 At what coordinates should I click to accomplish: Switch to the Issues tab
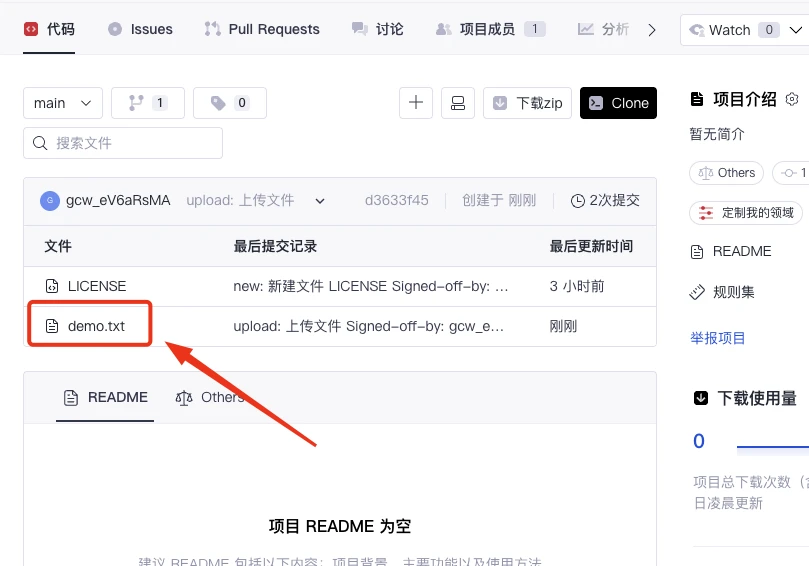click(140, 29)
